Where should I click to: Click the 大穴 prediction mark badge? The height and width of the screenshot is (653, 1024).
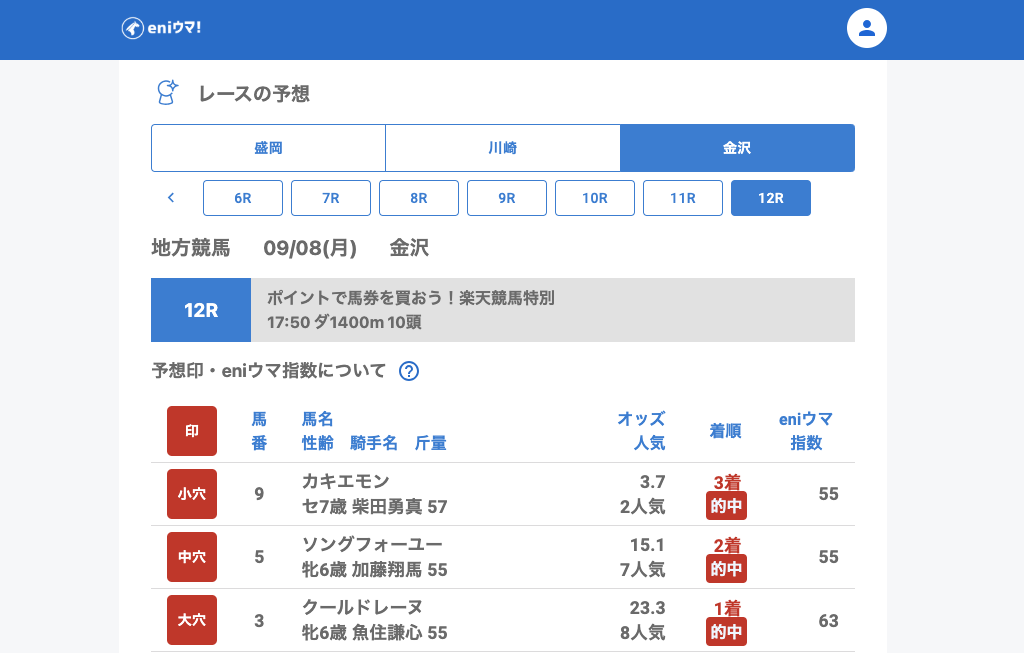point(192,620)
